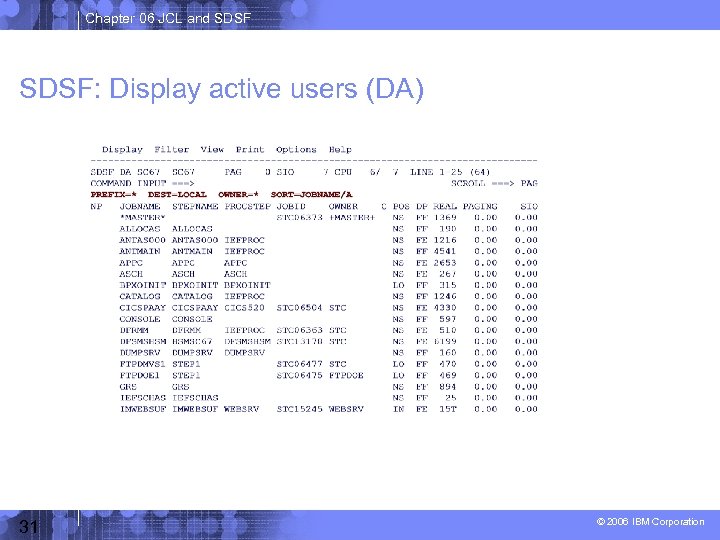Click the PAGING column header

coord(480,206)
